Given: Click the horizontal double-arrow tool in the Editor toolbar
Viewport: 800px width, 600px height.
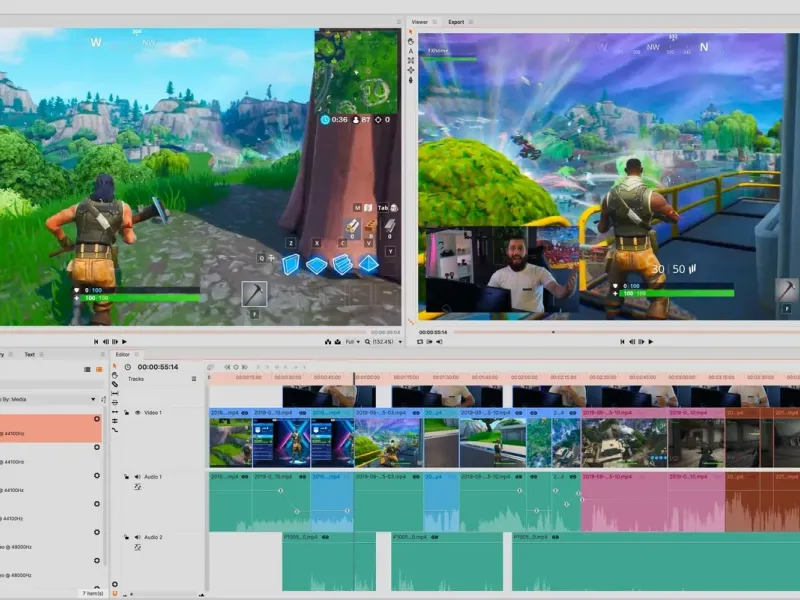Looking at the screenshot, I should coord(115,412).
